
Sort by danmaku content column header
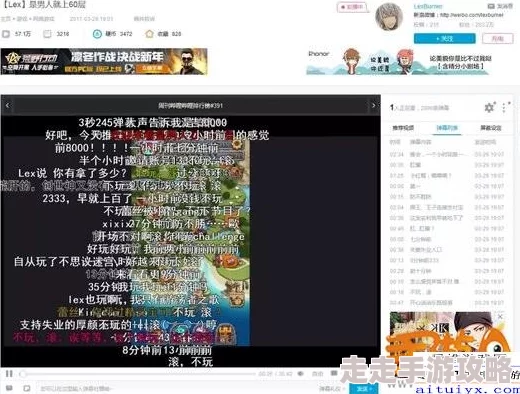pyautogui.click(x=420, y=142)
